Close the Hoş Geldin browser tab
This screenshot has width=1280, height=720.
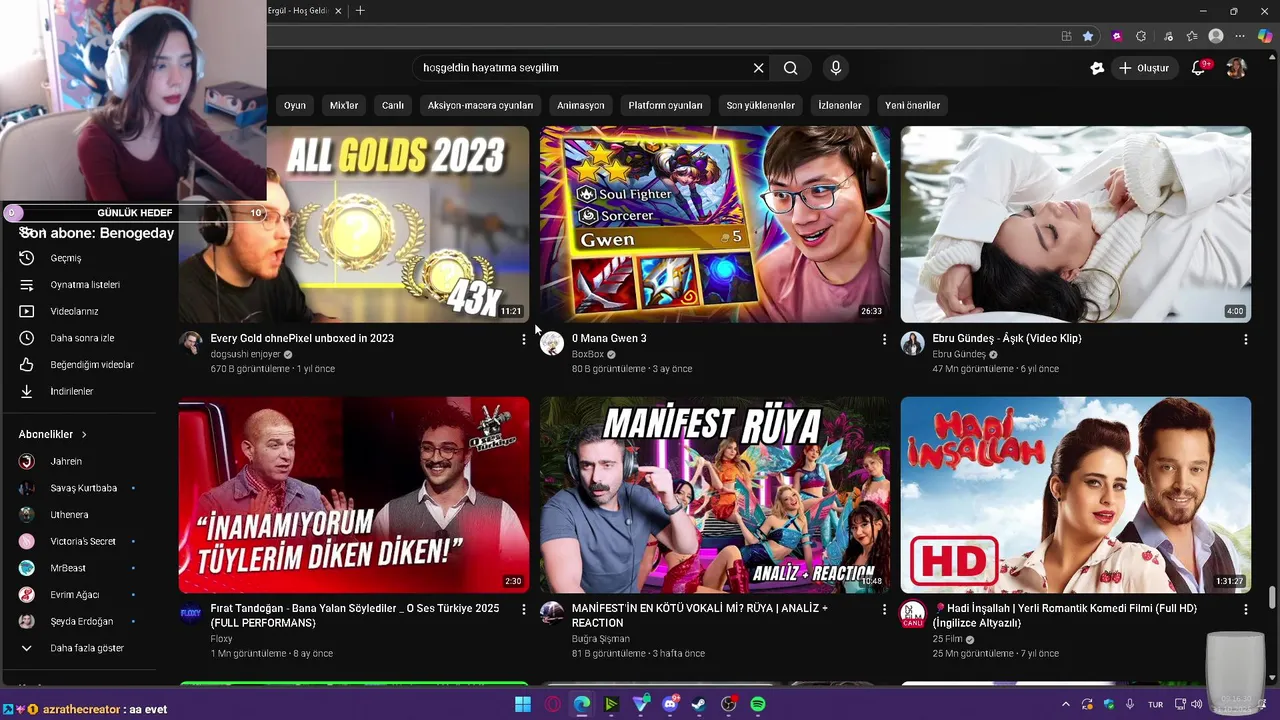[x=338, y=11]
